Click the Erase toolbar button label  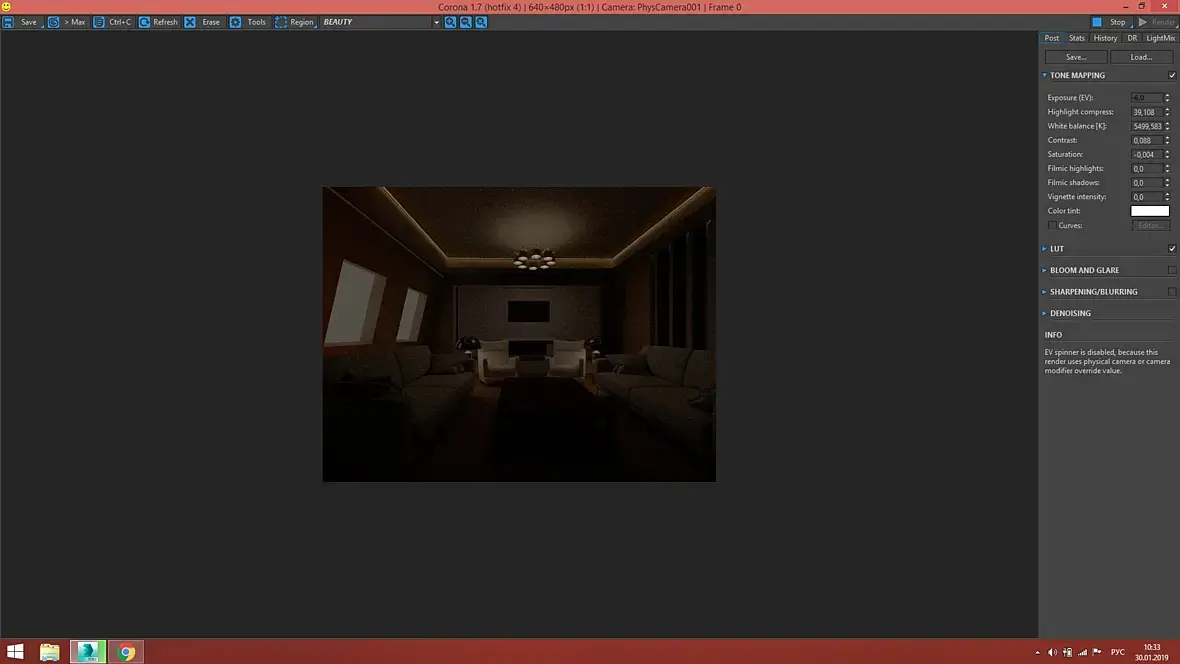tap(211, 22)
